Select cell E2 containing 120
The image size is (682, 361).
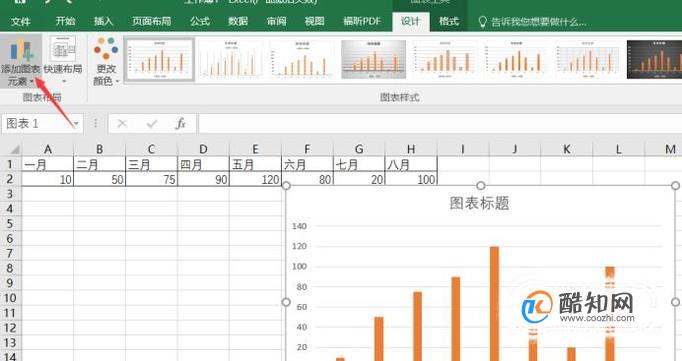[x=255, y=179]
